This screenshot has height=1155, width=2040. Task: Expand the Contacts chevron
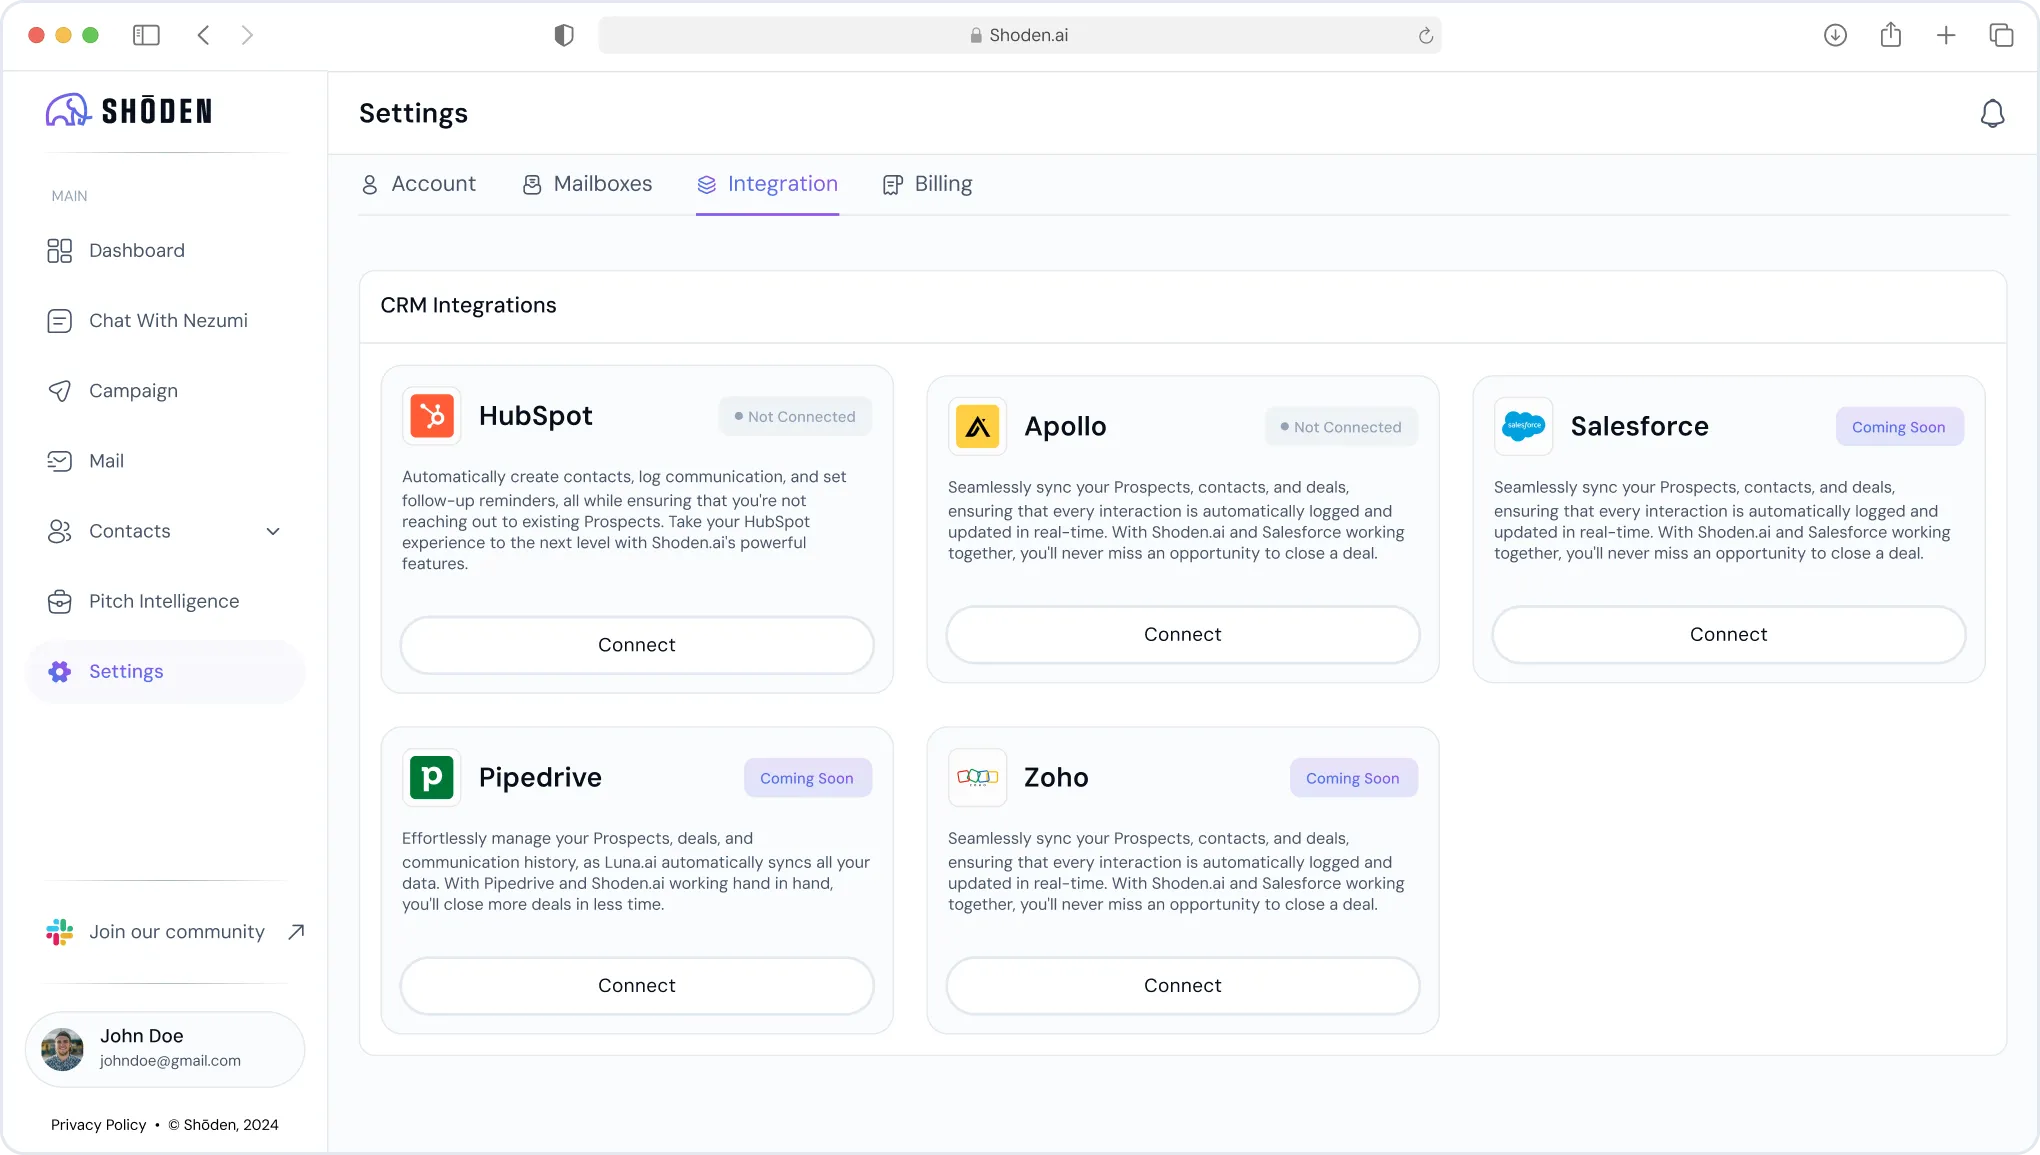coord(273,531)
